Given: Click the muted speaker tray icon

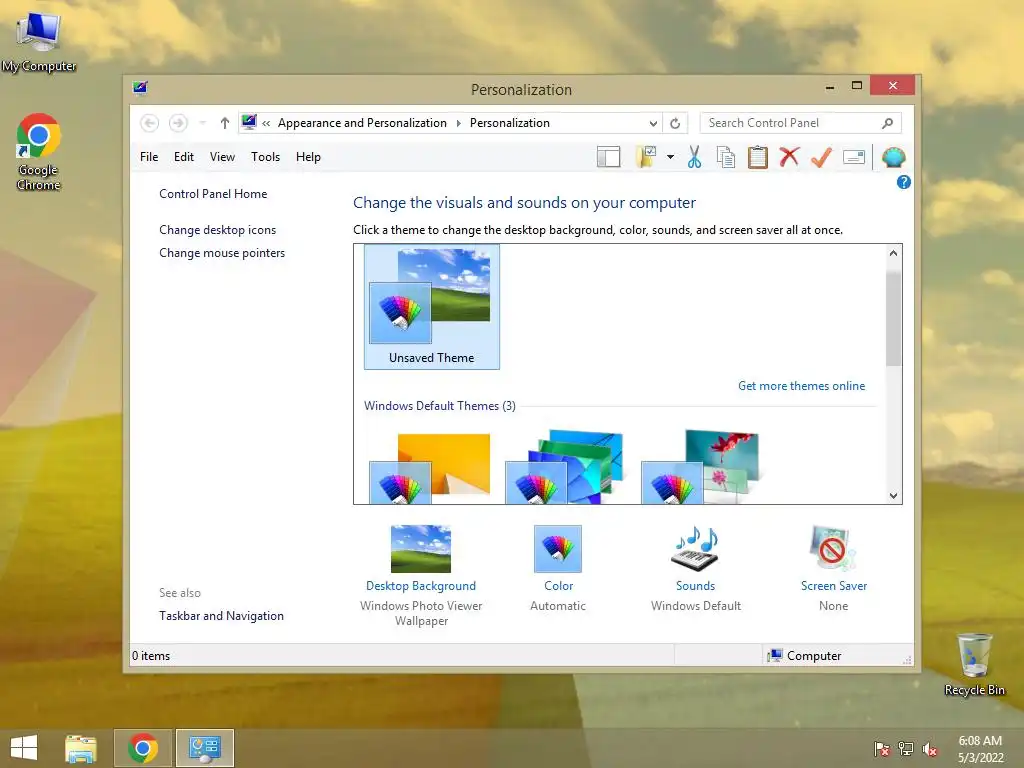Looking at the screenshot, I should (930, 749).
